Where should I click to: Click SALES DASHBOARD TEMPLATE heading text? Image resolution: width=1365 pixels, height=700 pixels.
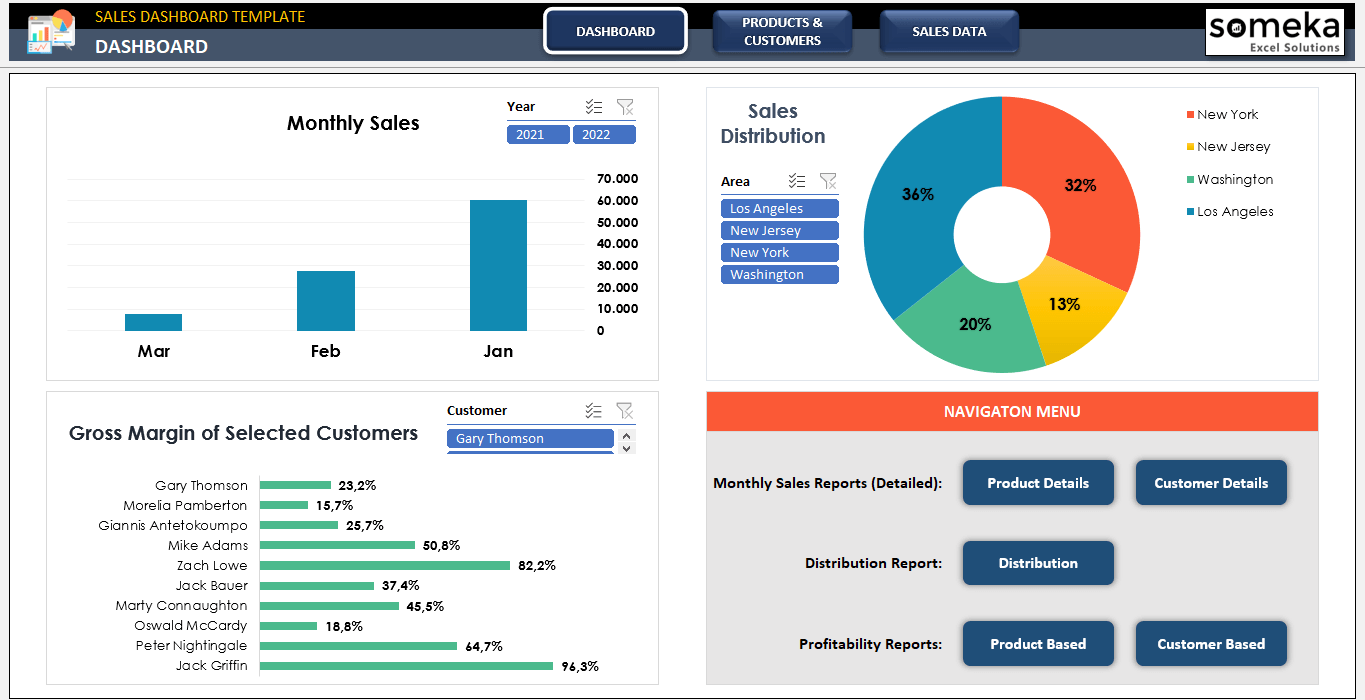coord(200,17)
